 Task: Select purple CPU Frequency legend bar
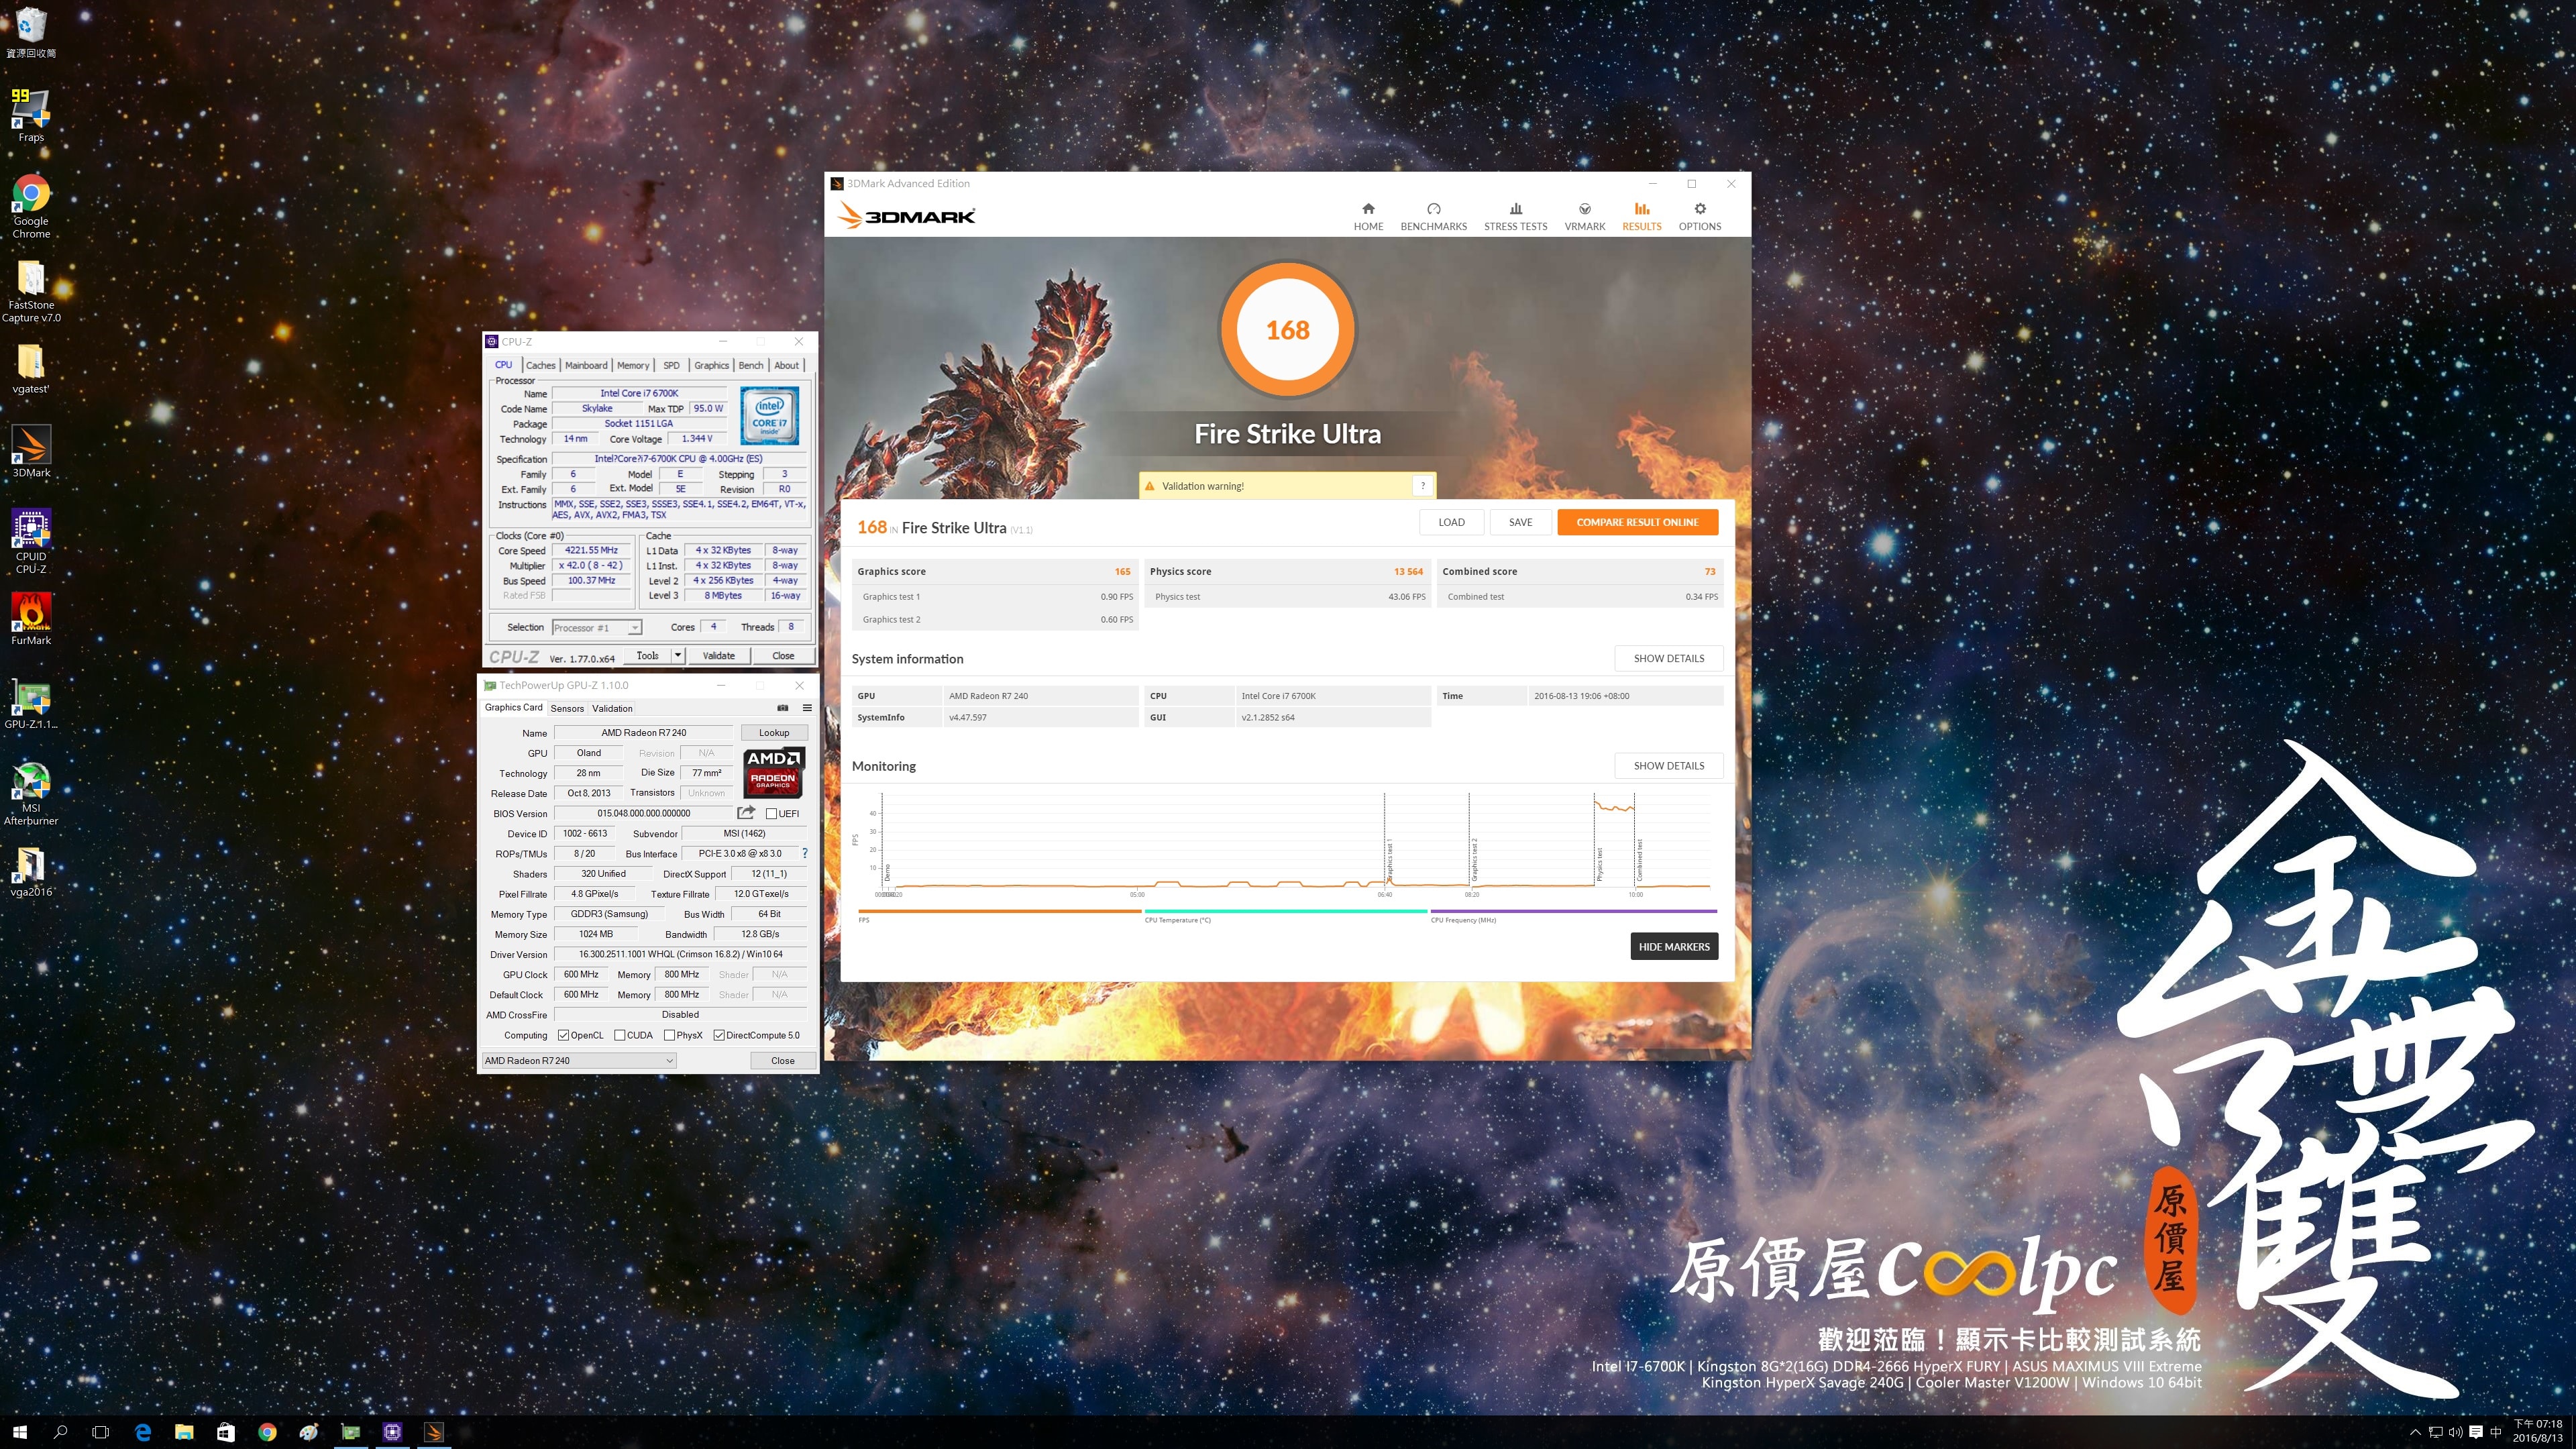1573,911
